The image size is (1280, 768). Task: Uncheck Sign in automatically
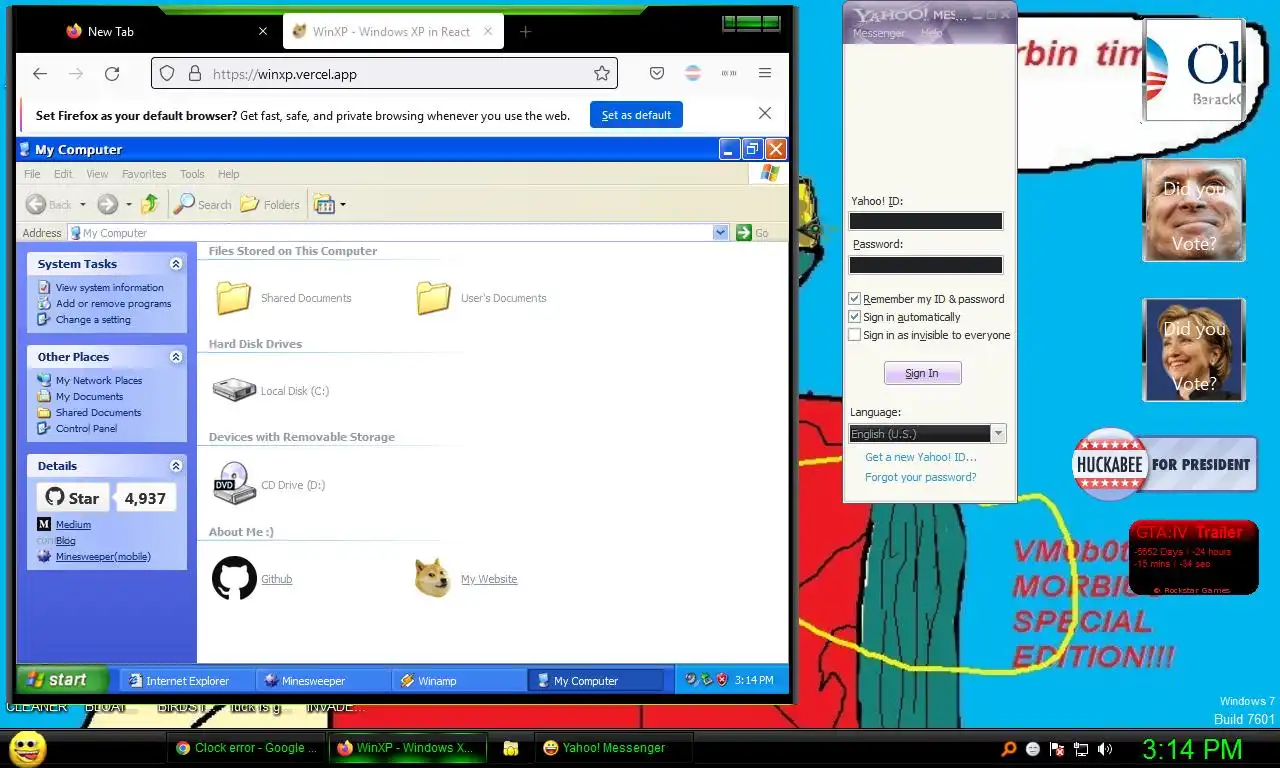coord(854,317)
